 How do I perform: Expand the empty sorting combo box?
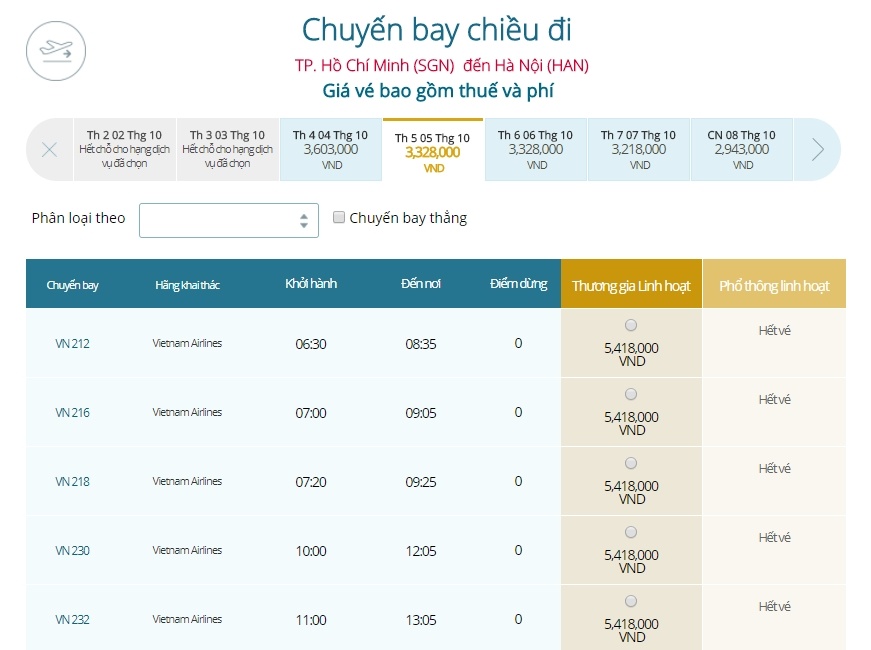[x=228, y=218]
